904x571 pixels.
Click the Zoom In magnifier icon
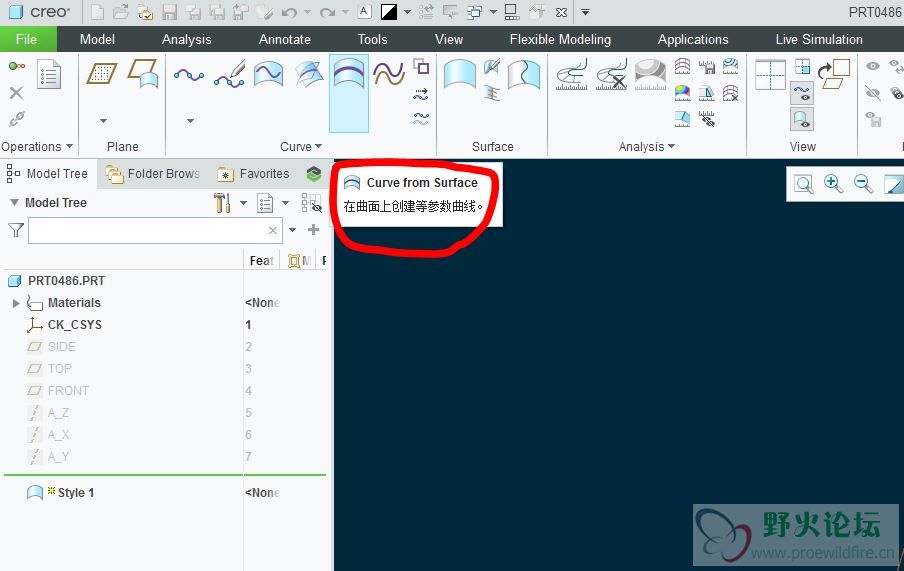click(834, 184)
